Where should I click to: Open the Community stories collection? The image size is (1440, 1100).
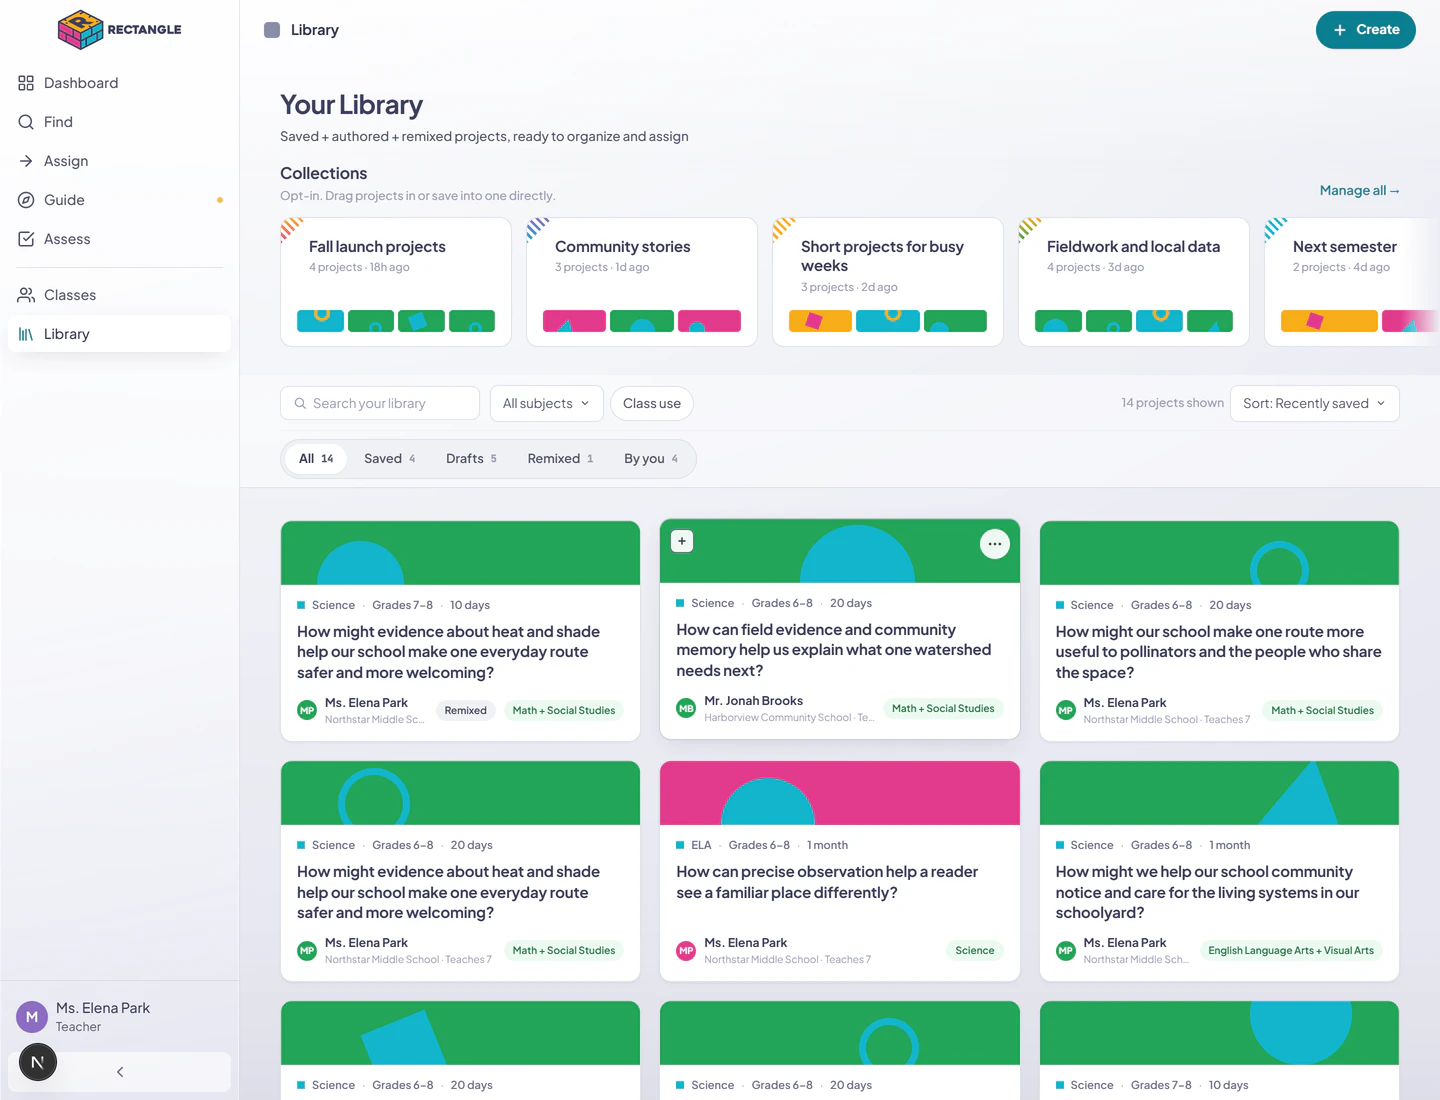coord(642,282)
